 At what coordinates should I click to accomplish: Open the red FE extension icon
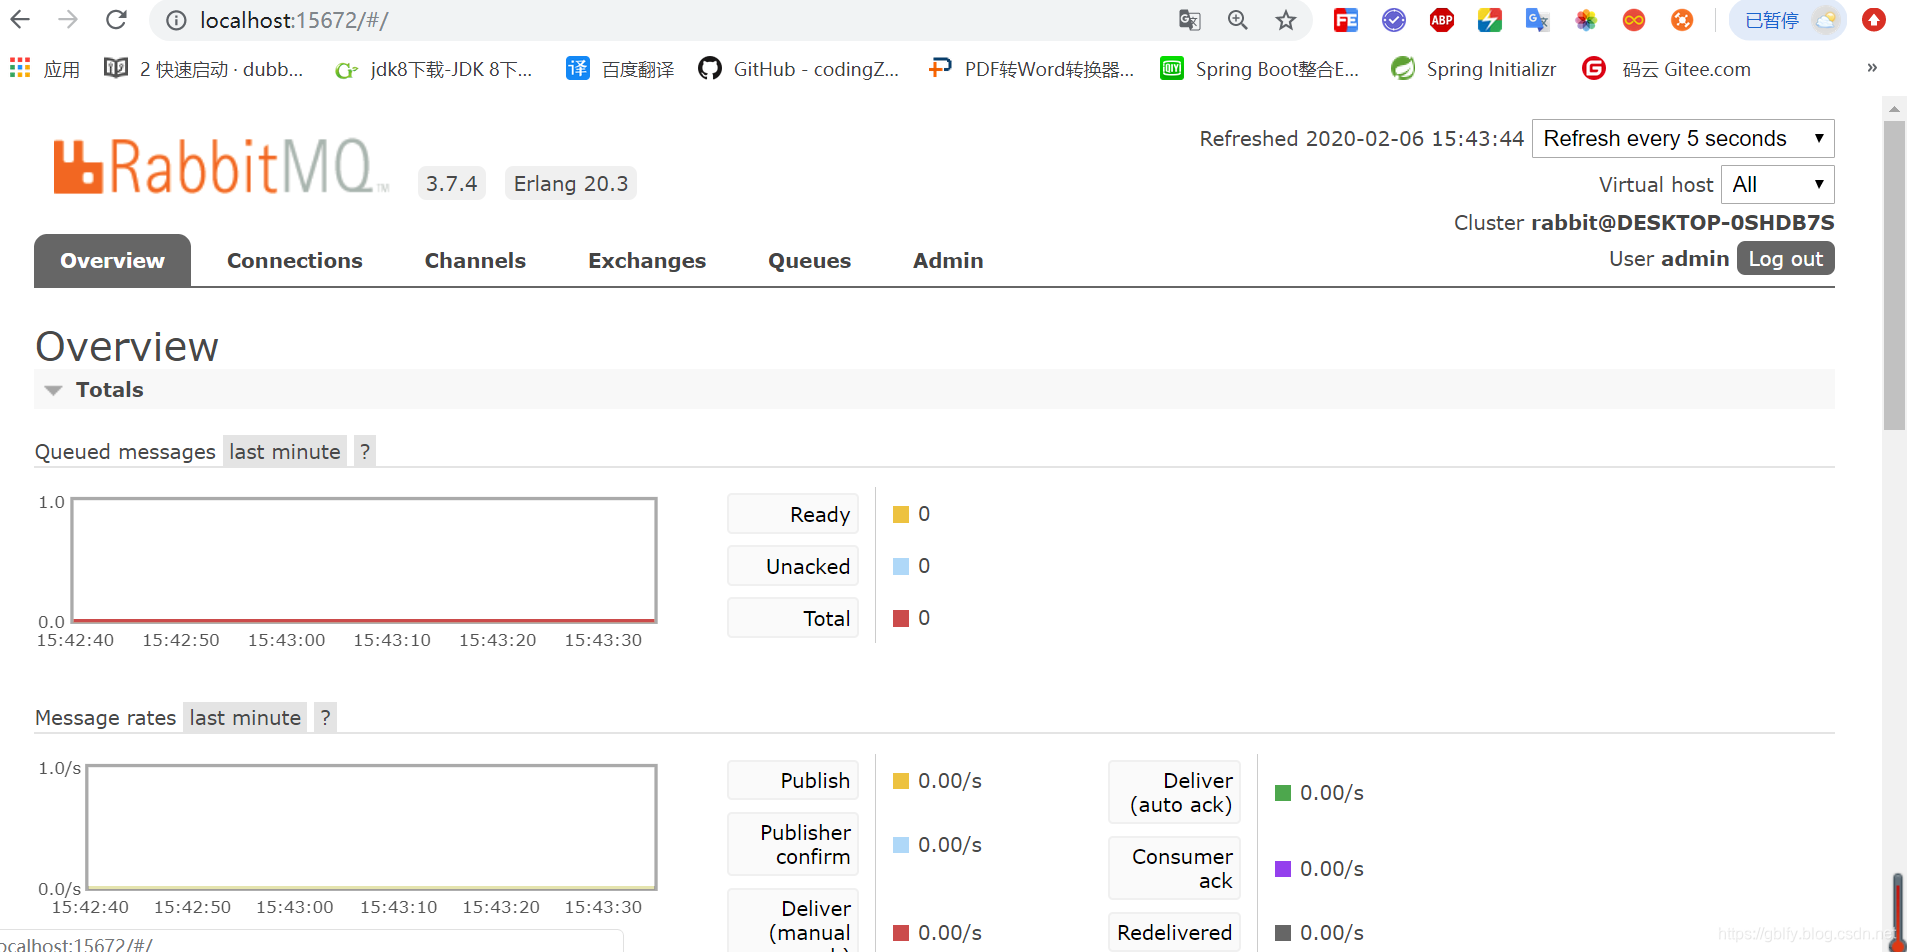coord(1346,20)
